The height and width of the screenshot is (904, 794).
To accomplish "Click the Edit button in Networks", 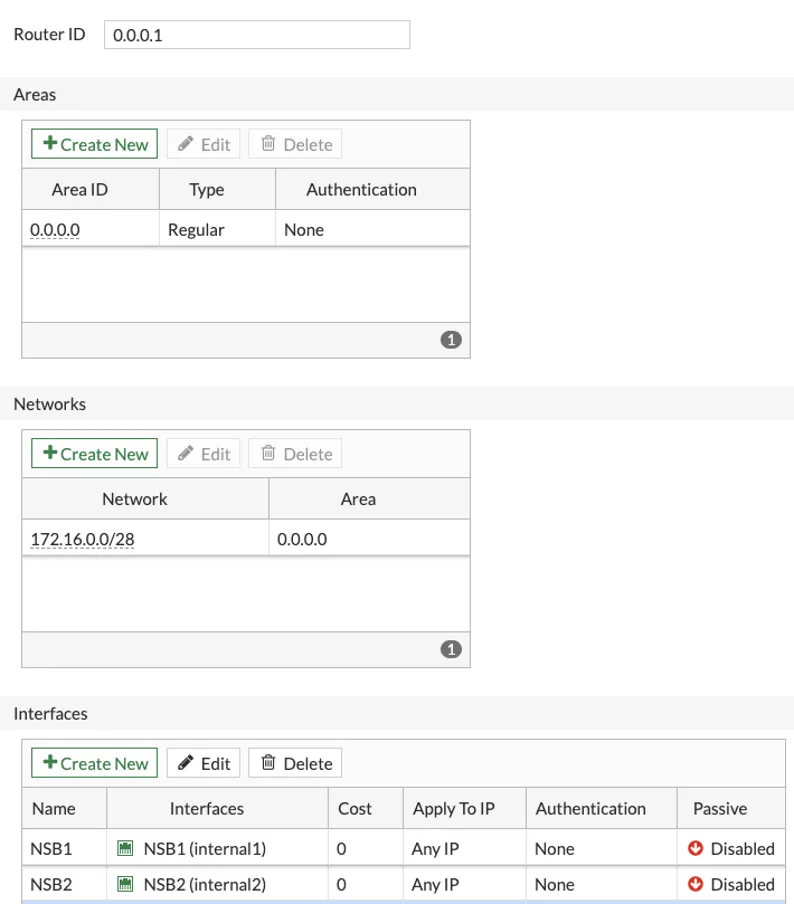I will coord(204,453).
